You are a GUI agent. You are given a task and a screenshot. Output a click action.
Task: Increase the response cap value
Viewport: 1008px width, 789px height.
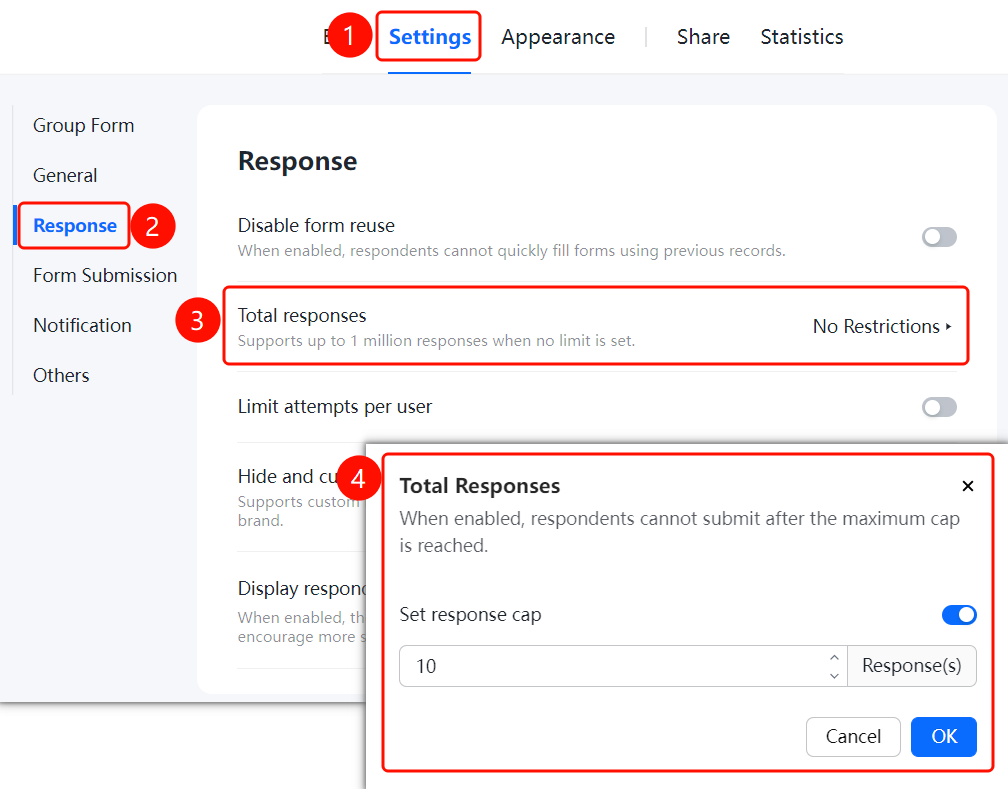pyautogui.click(x=834, y=657)
